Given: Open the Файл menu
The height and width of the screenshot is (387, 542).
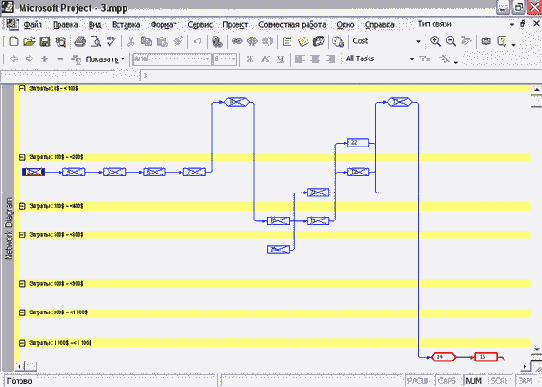Looking at the screenshot, I should [32, 25].
